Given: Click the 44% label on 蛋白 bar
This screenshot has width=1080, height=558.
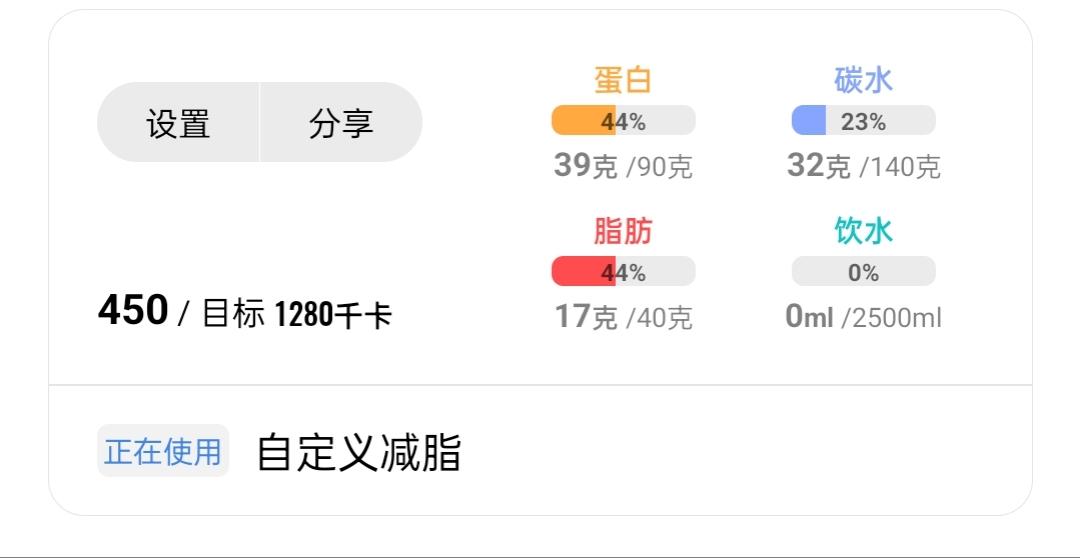Looking at the screenshot, I should pyautogui.click(x=624, y=122).
